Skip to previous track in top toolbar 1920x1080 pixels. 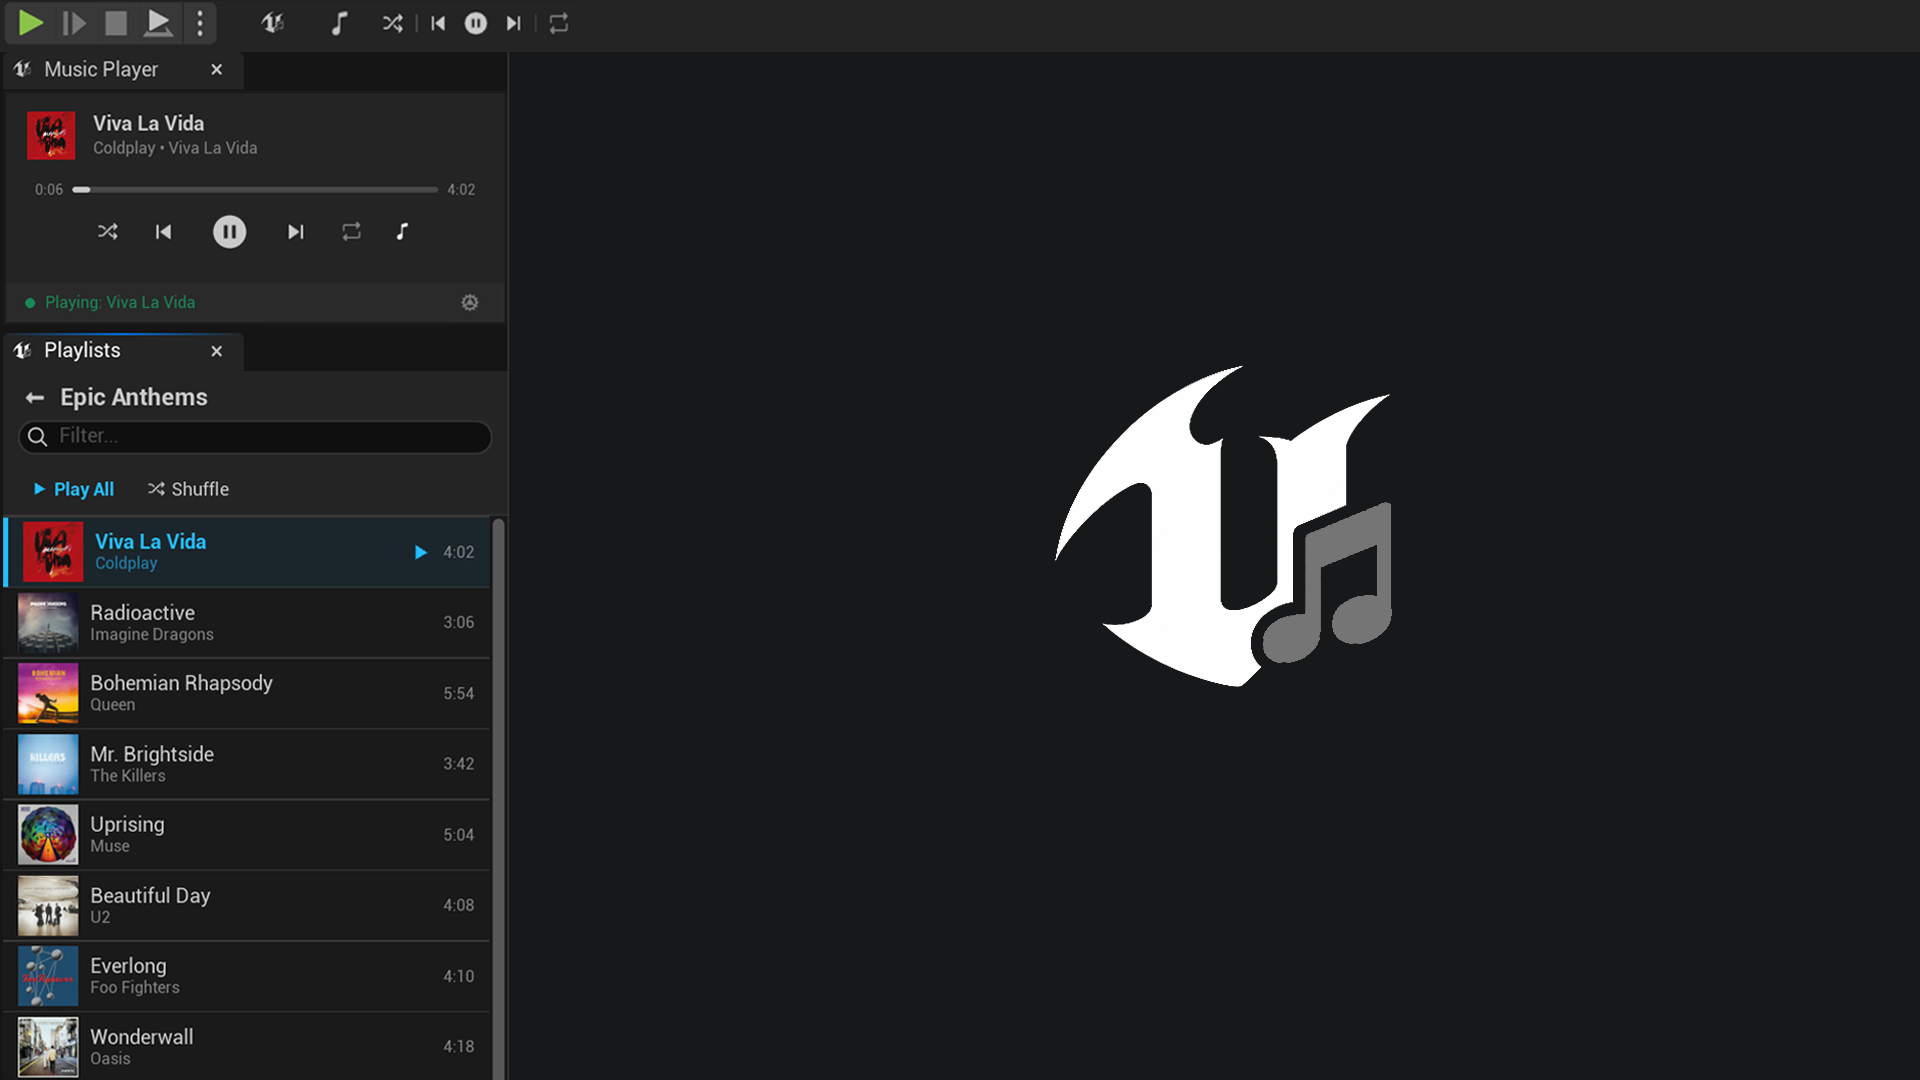[438, 23]
